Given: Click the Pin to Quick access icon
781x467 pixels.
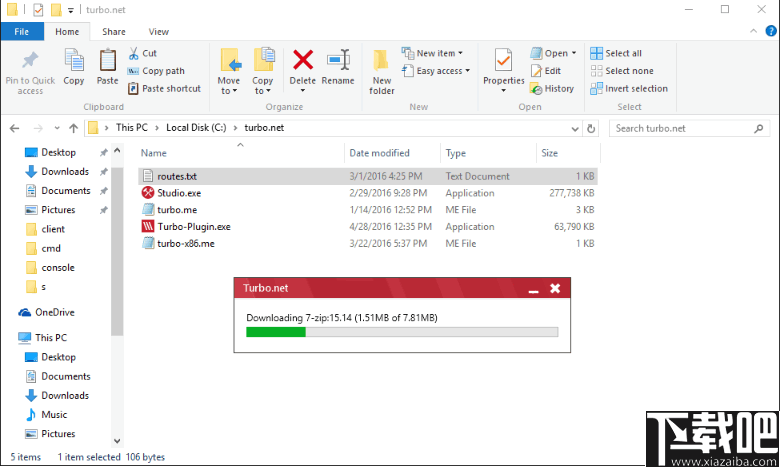Looking at the screenshot, I should click(x=30, y=61).
